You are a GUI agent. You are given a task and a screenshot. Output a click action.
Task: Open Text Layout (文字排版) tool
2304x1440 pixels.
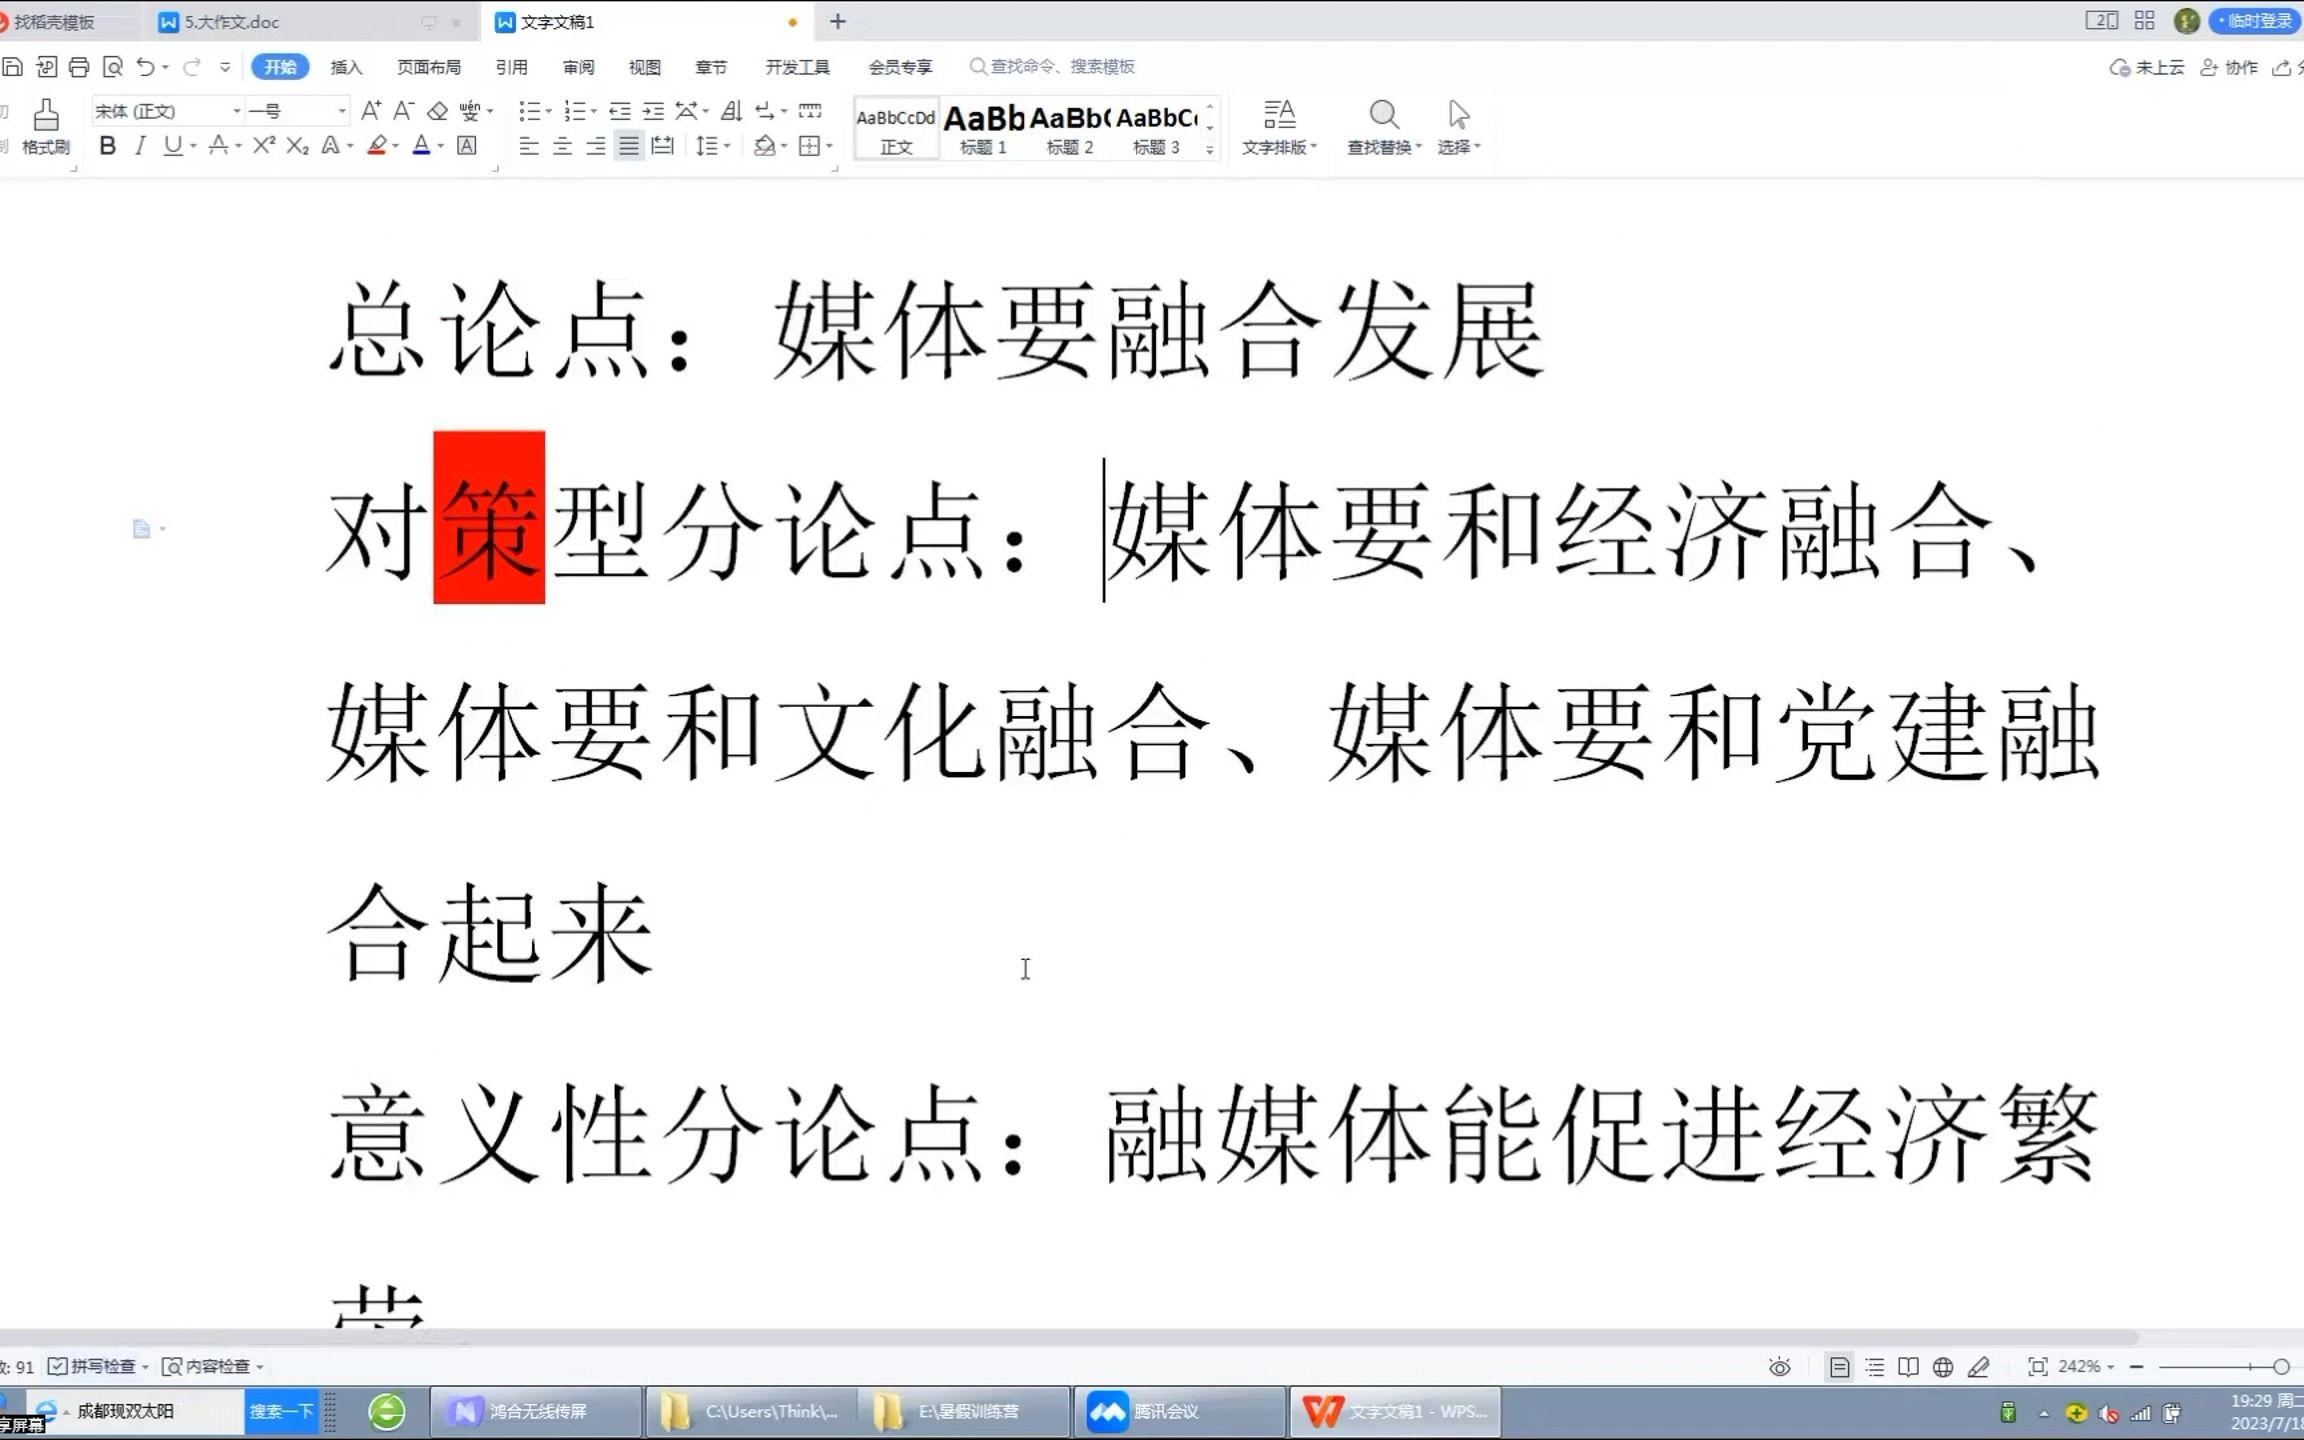(1279, 127)
